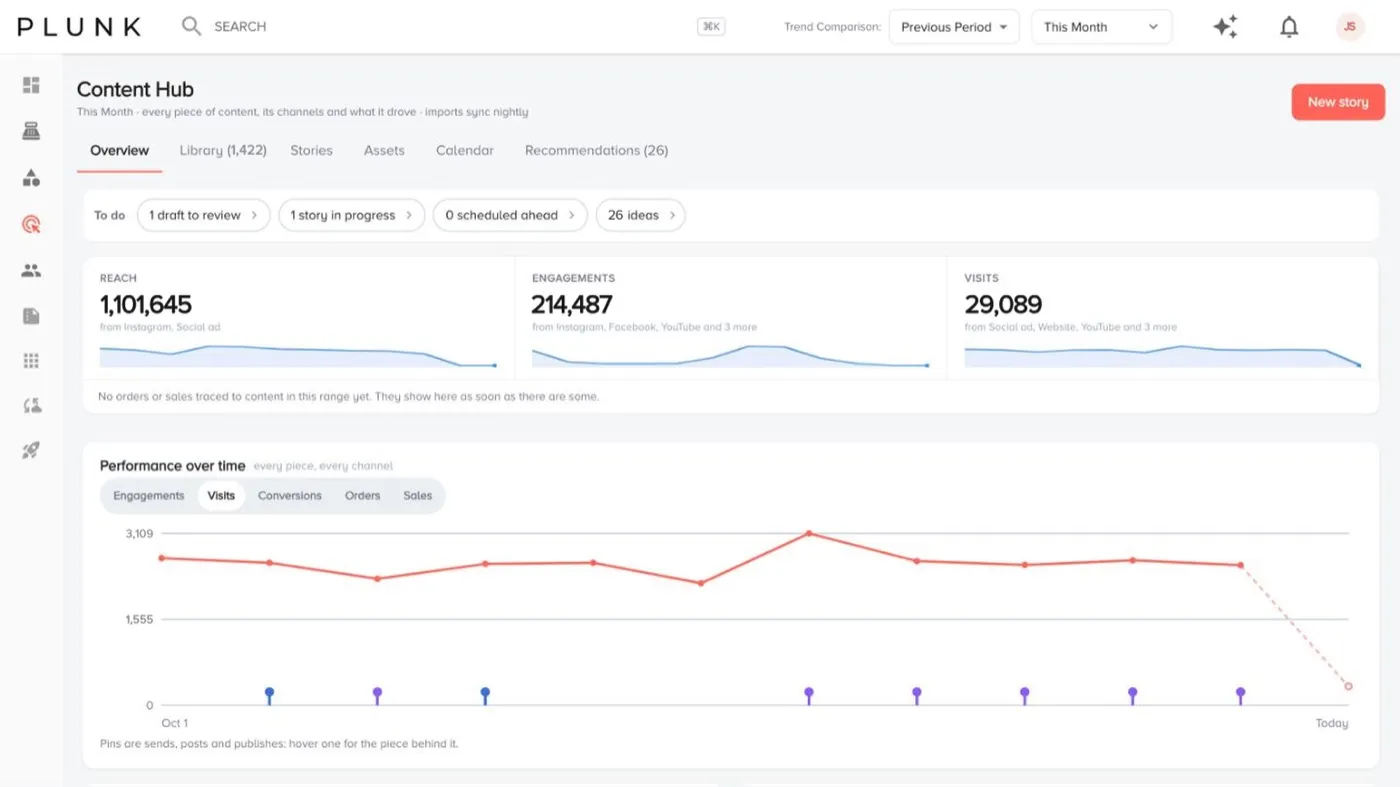Click the ⌘K shortcut badge
Image resolution: width=1400 pixels, height=787 pixels.
(x=711, y=27)
